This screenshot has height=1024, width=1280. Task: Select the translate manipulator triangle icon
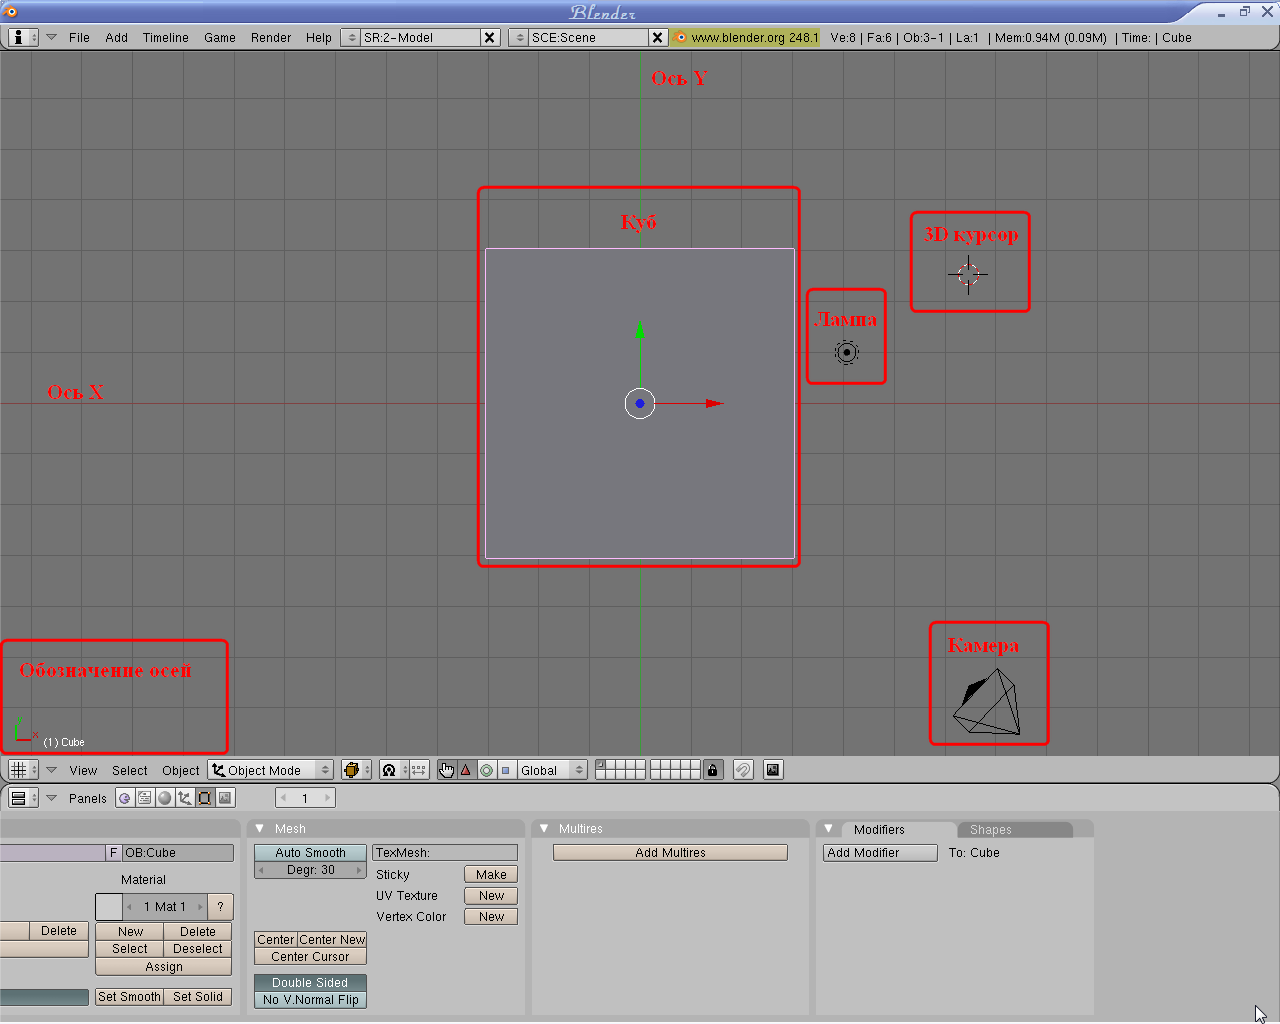click(x=466, y=770)
